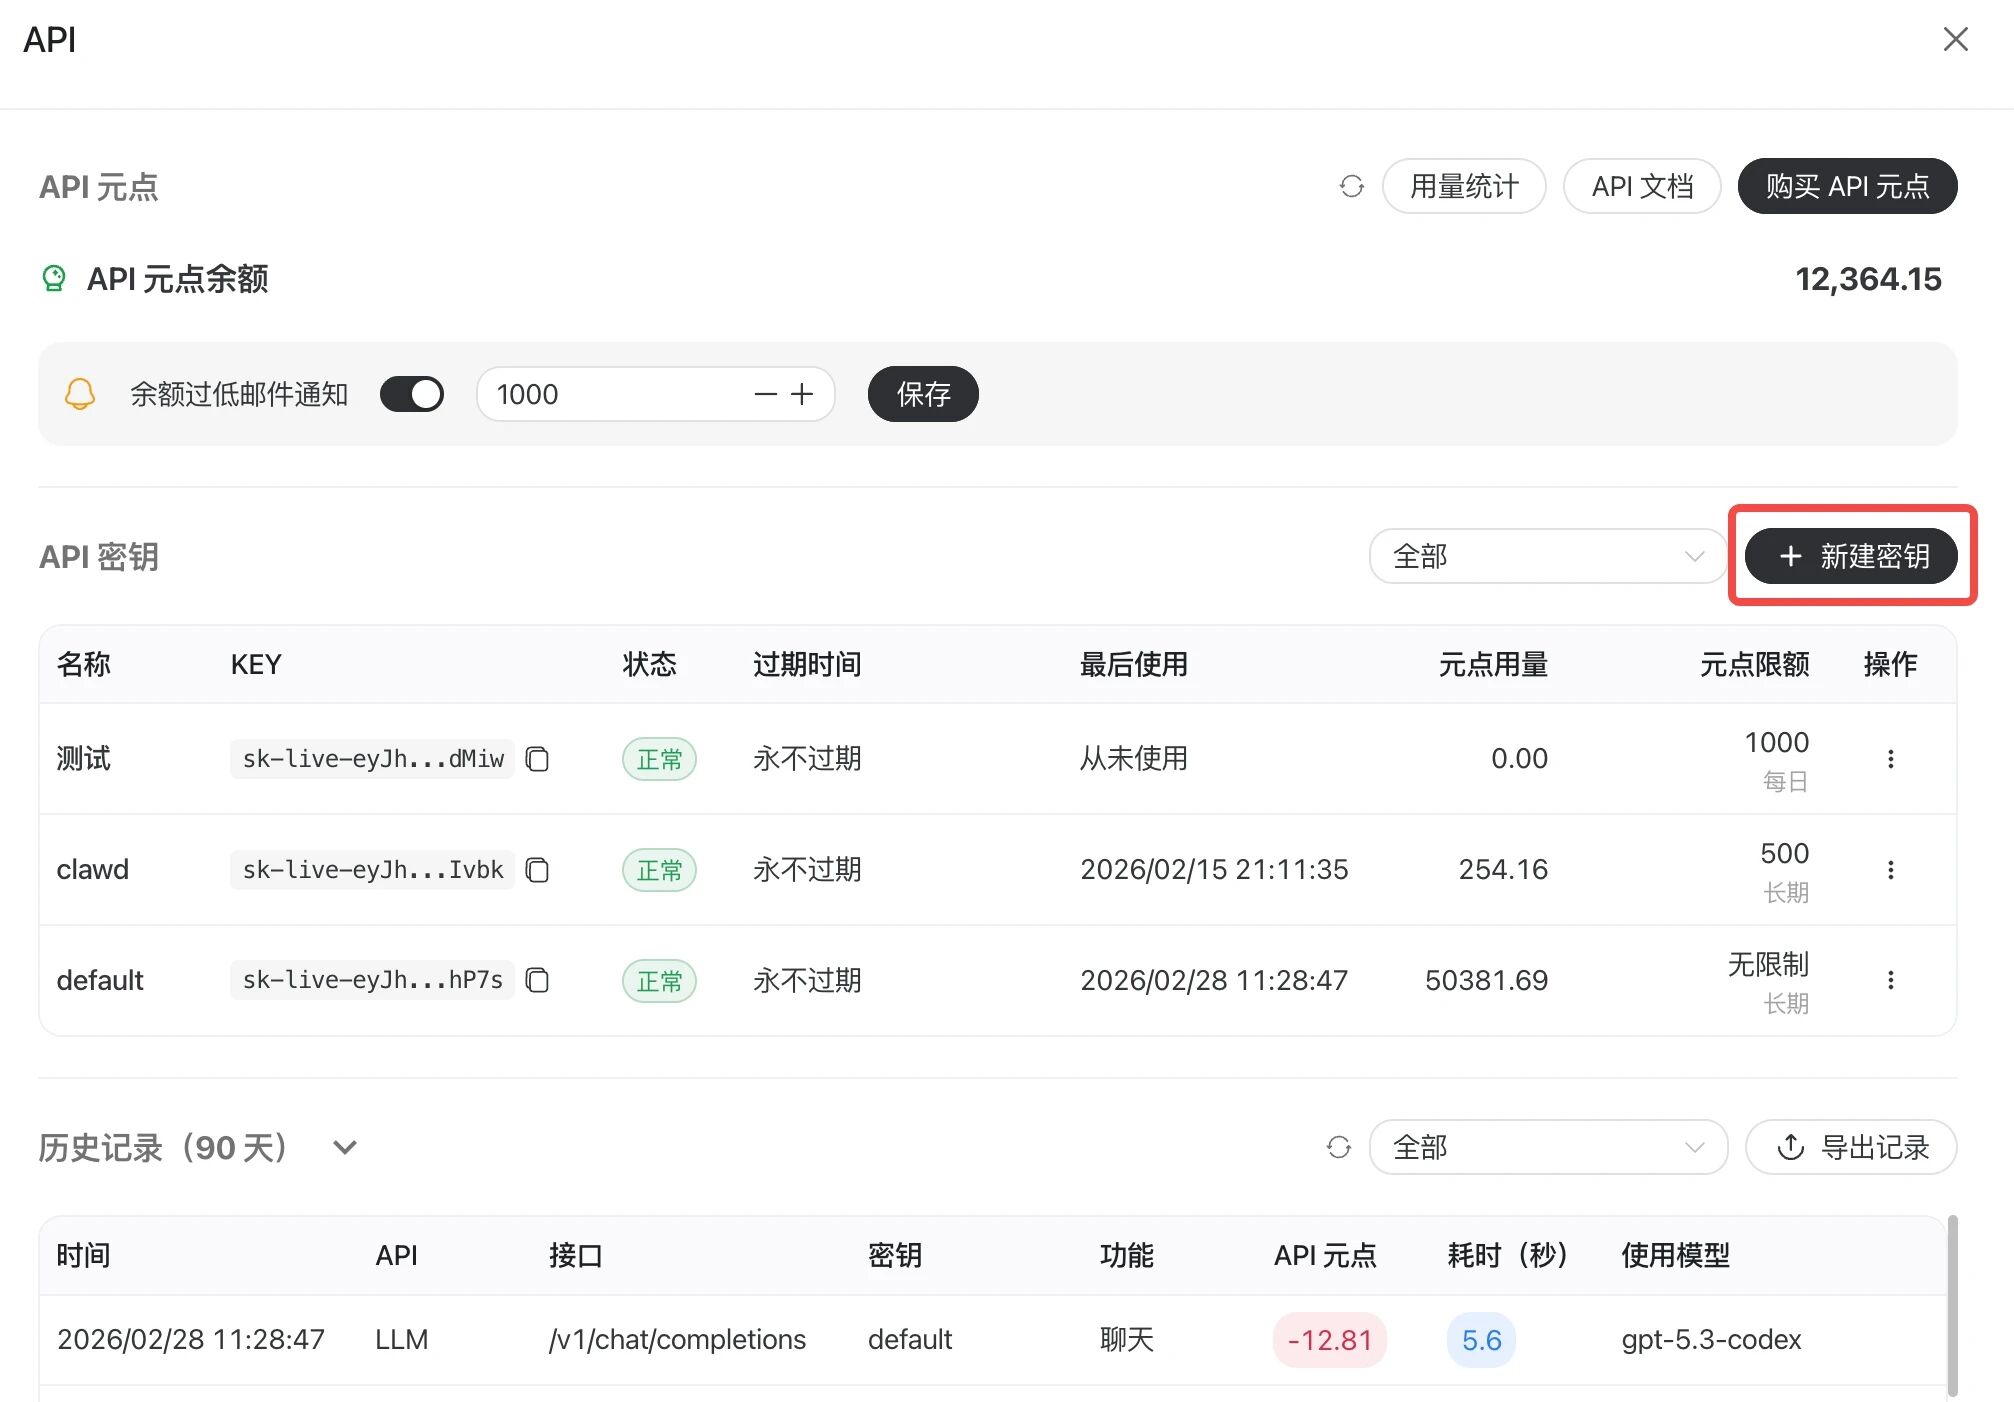This screenshot has height=1402, width=2014.
Task: Copy the 测试 key sk-live-eyJh...dMiw
Action: pos(537,759)
